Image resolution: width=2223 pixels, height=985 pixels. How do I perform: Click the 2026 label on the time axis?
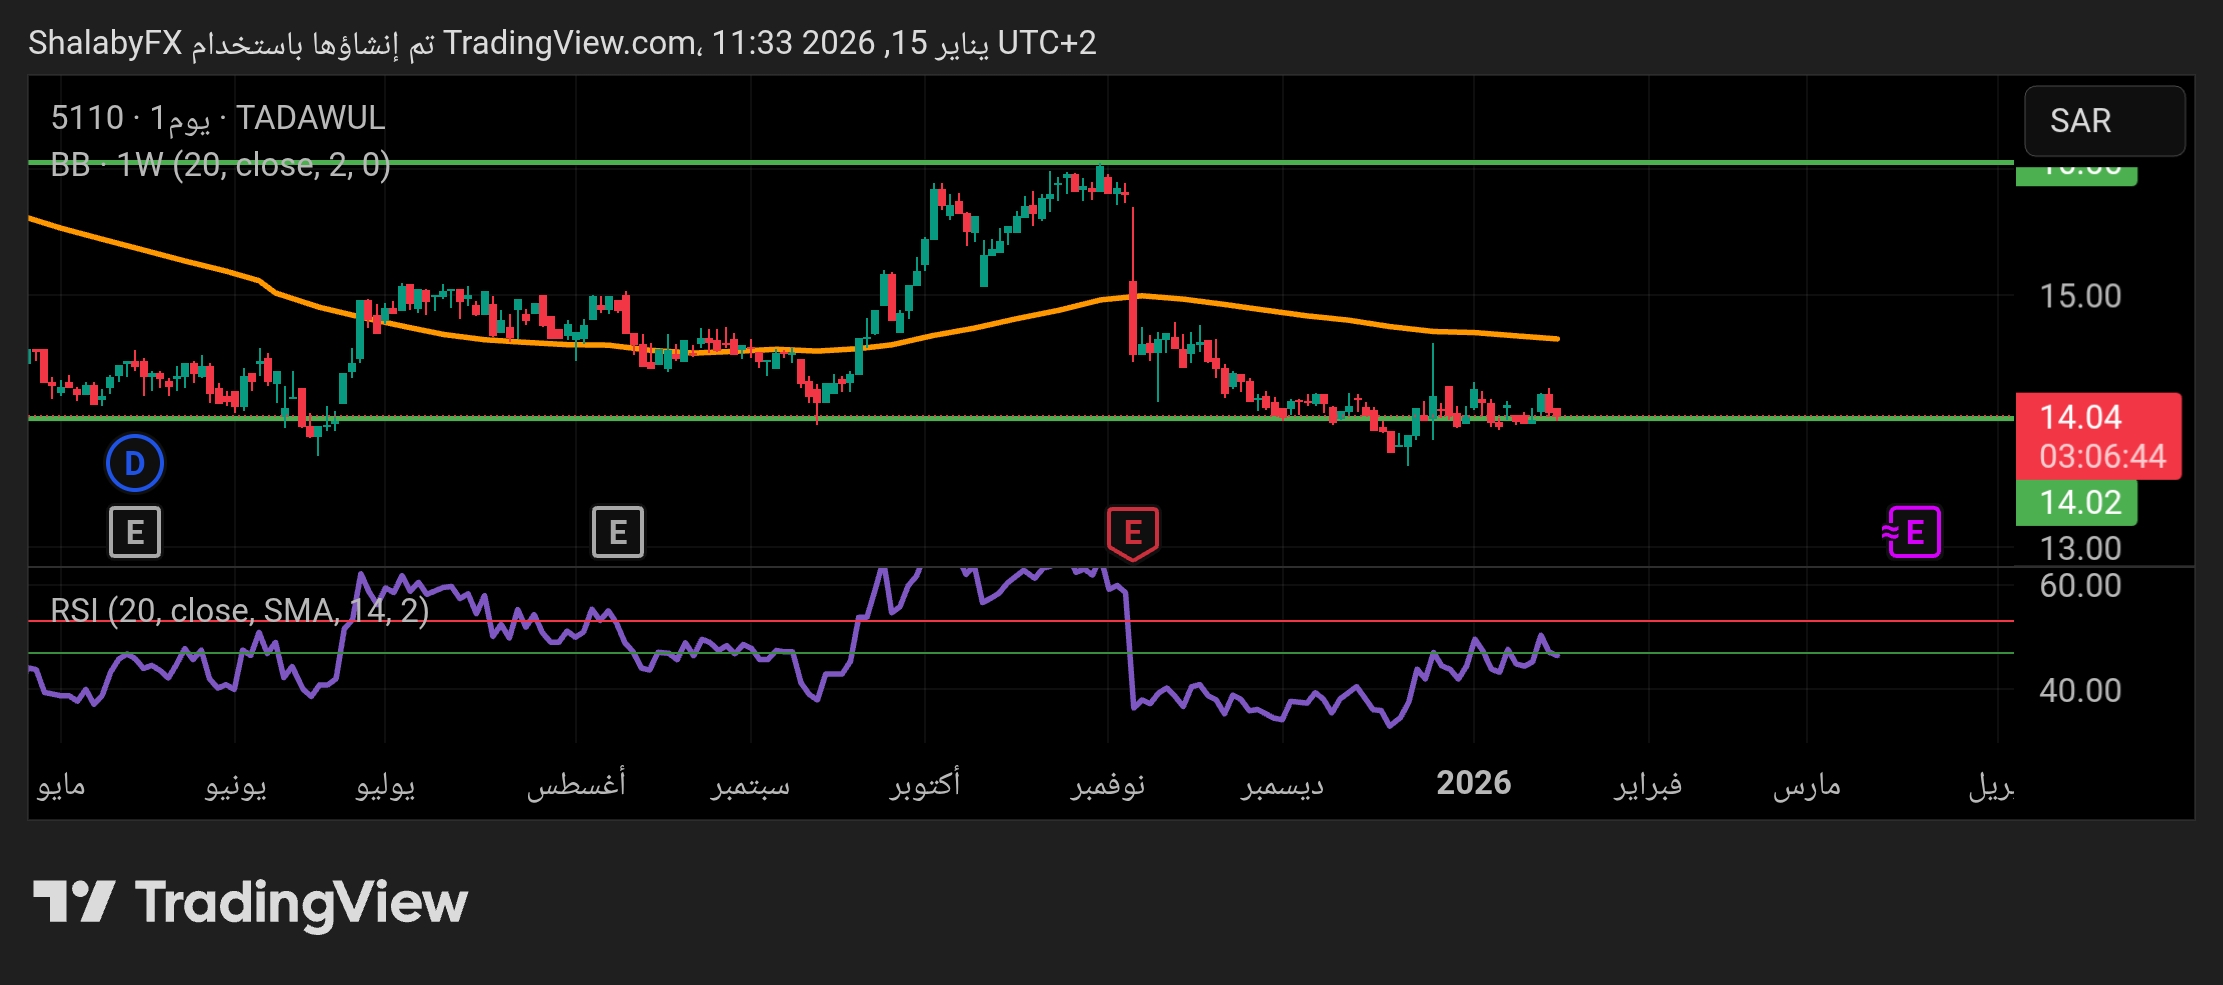[x=1473, y=783]
